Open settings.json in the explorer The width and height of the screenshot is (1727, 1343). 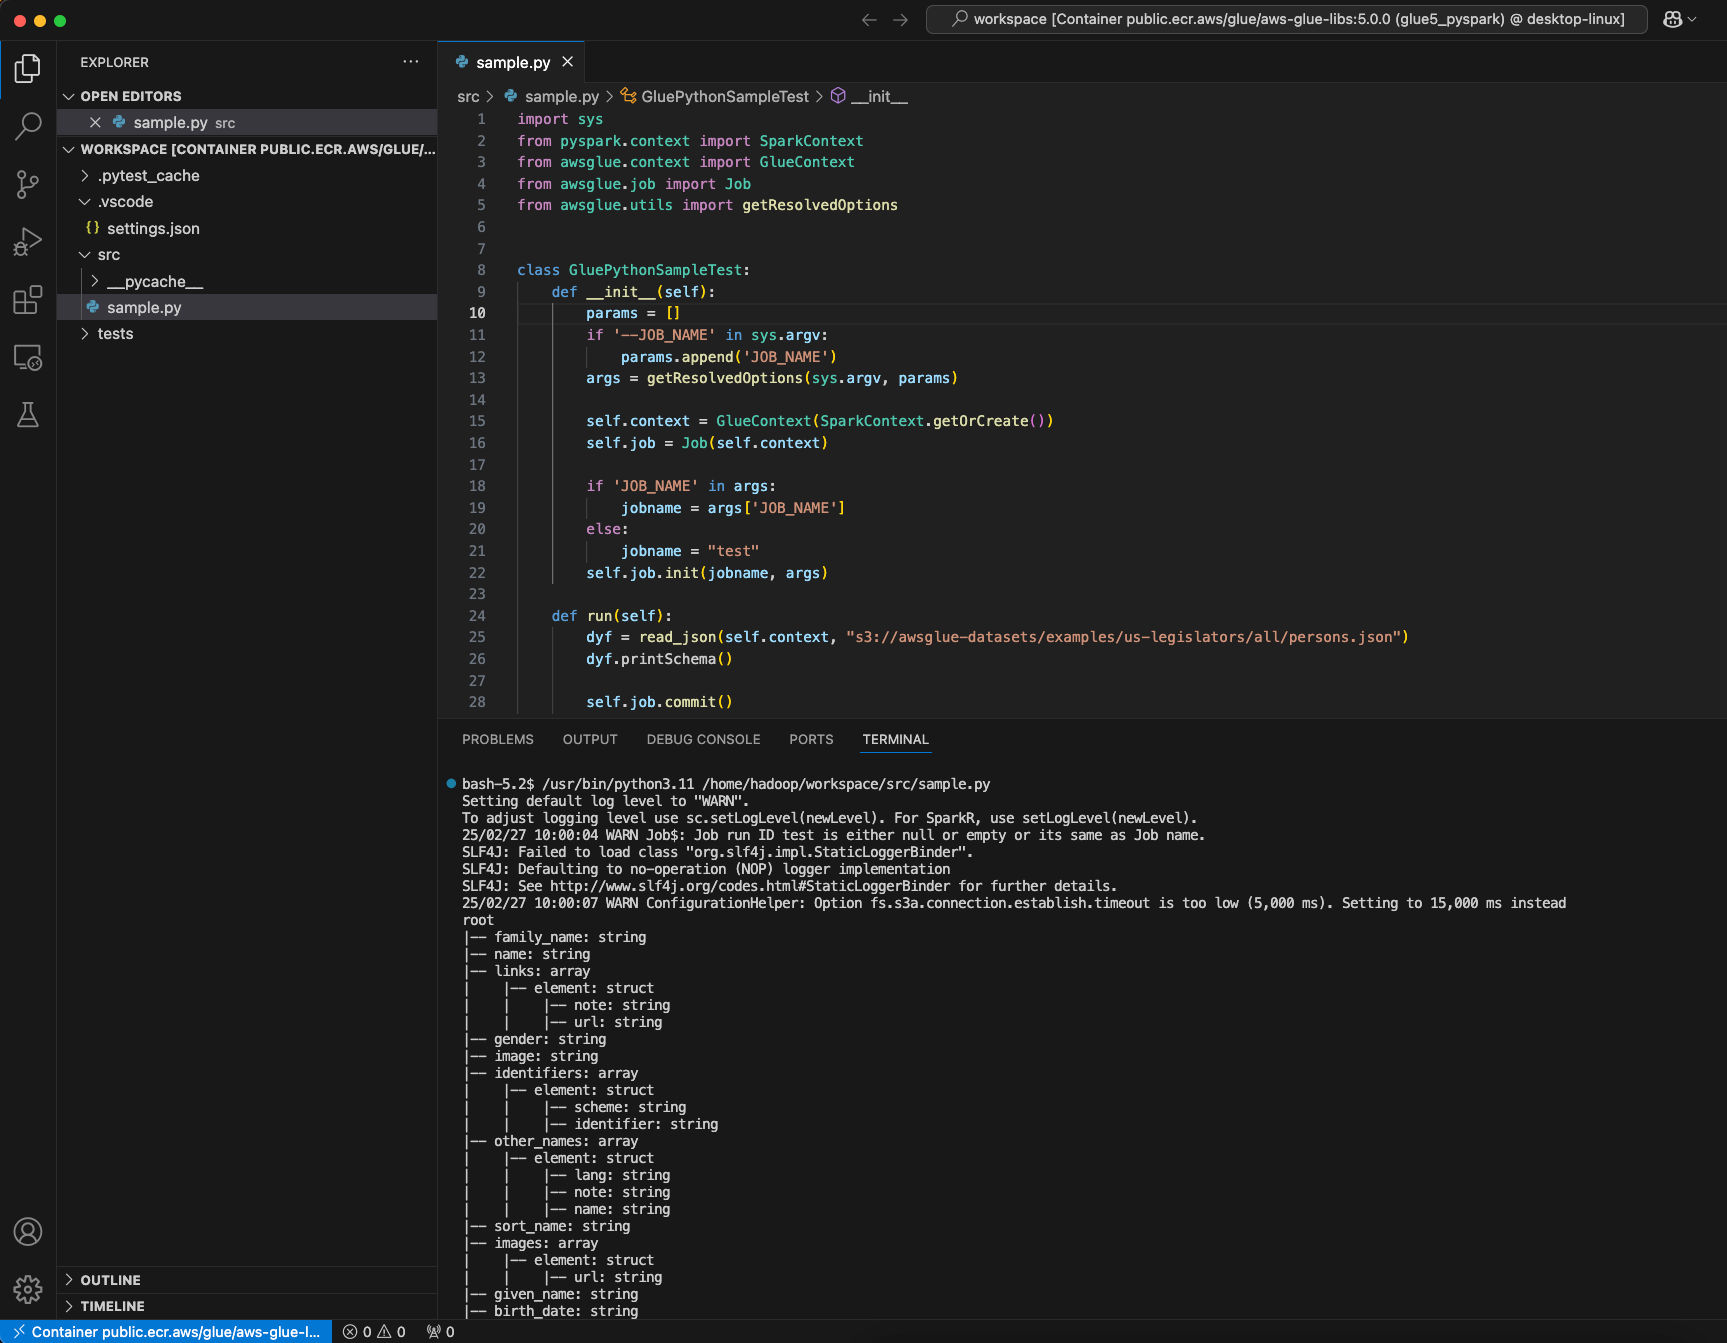click(153, 229)
